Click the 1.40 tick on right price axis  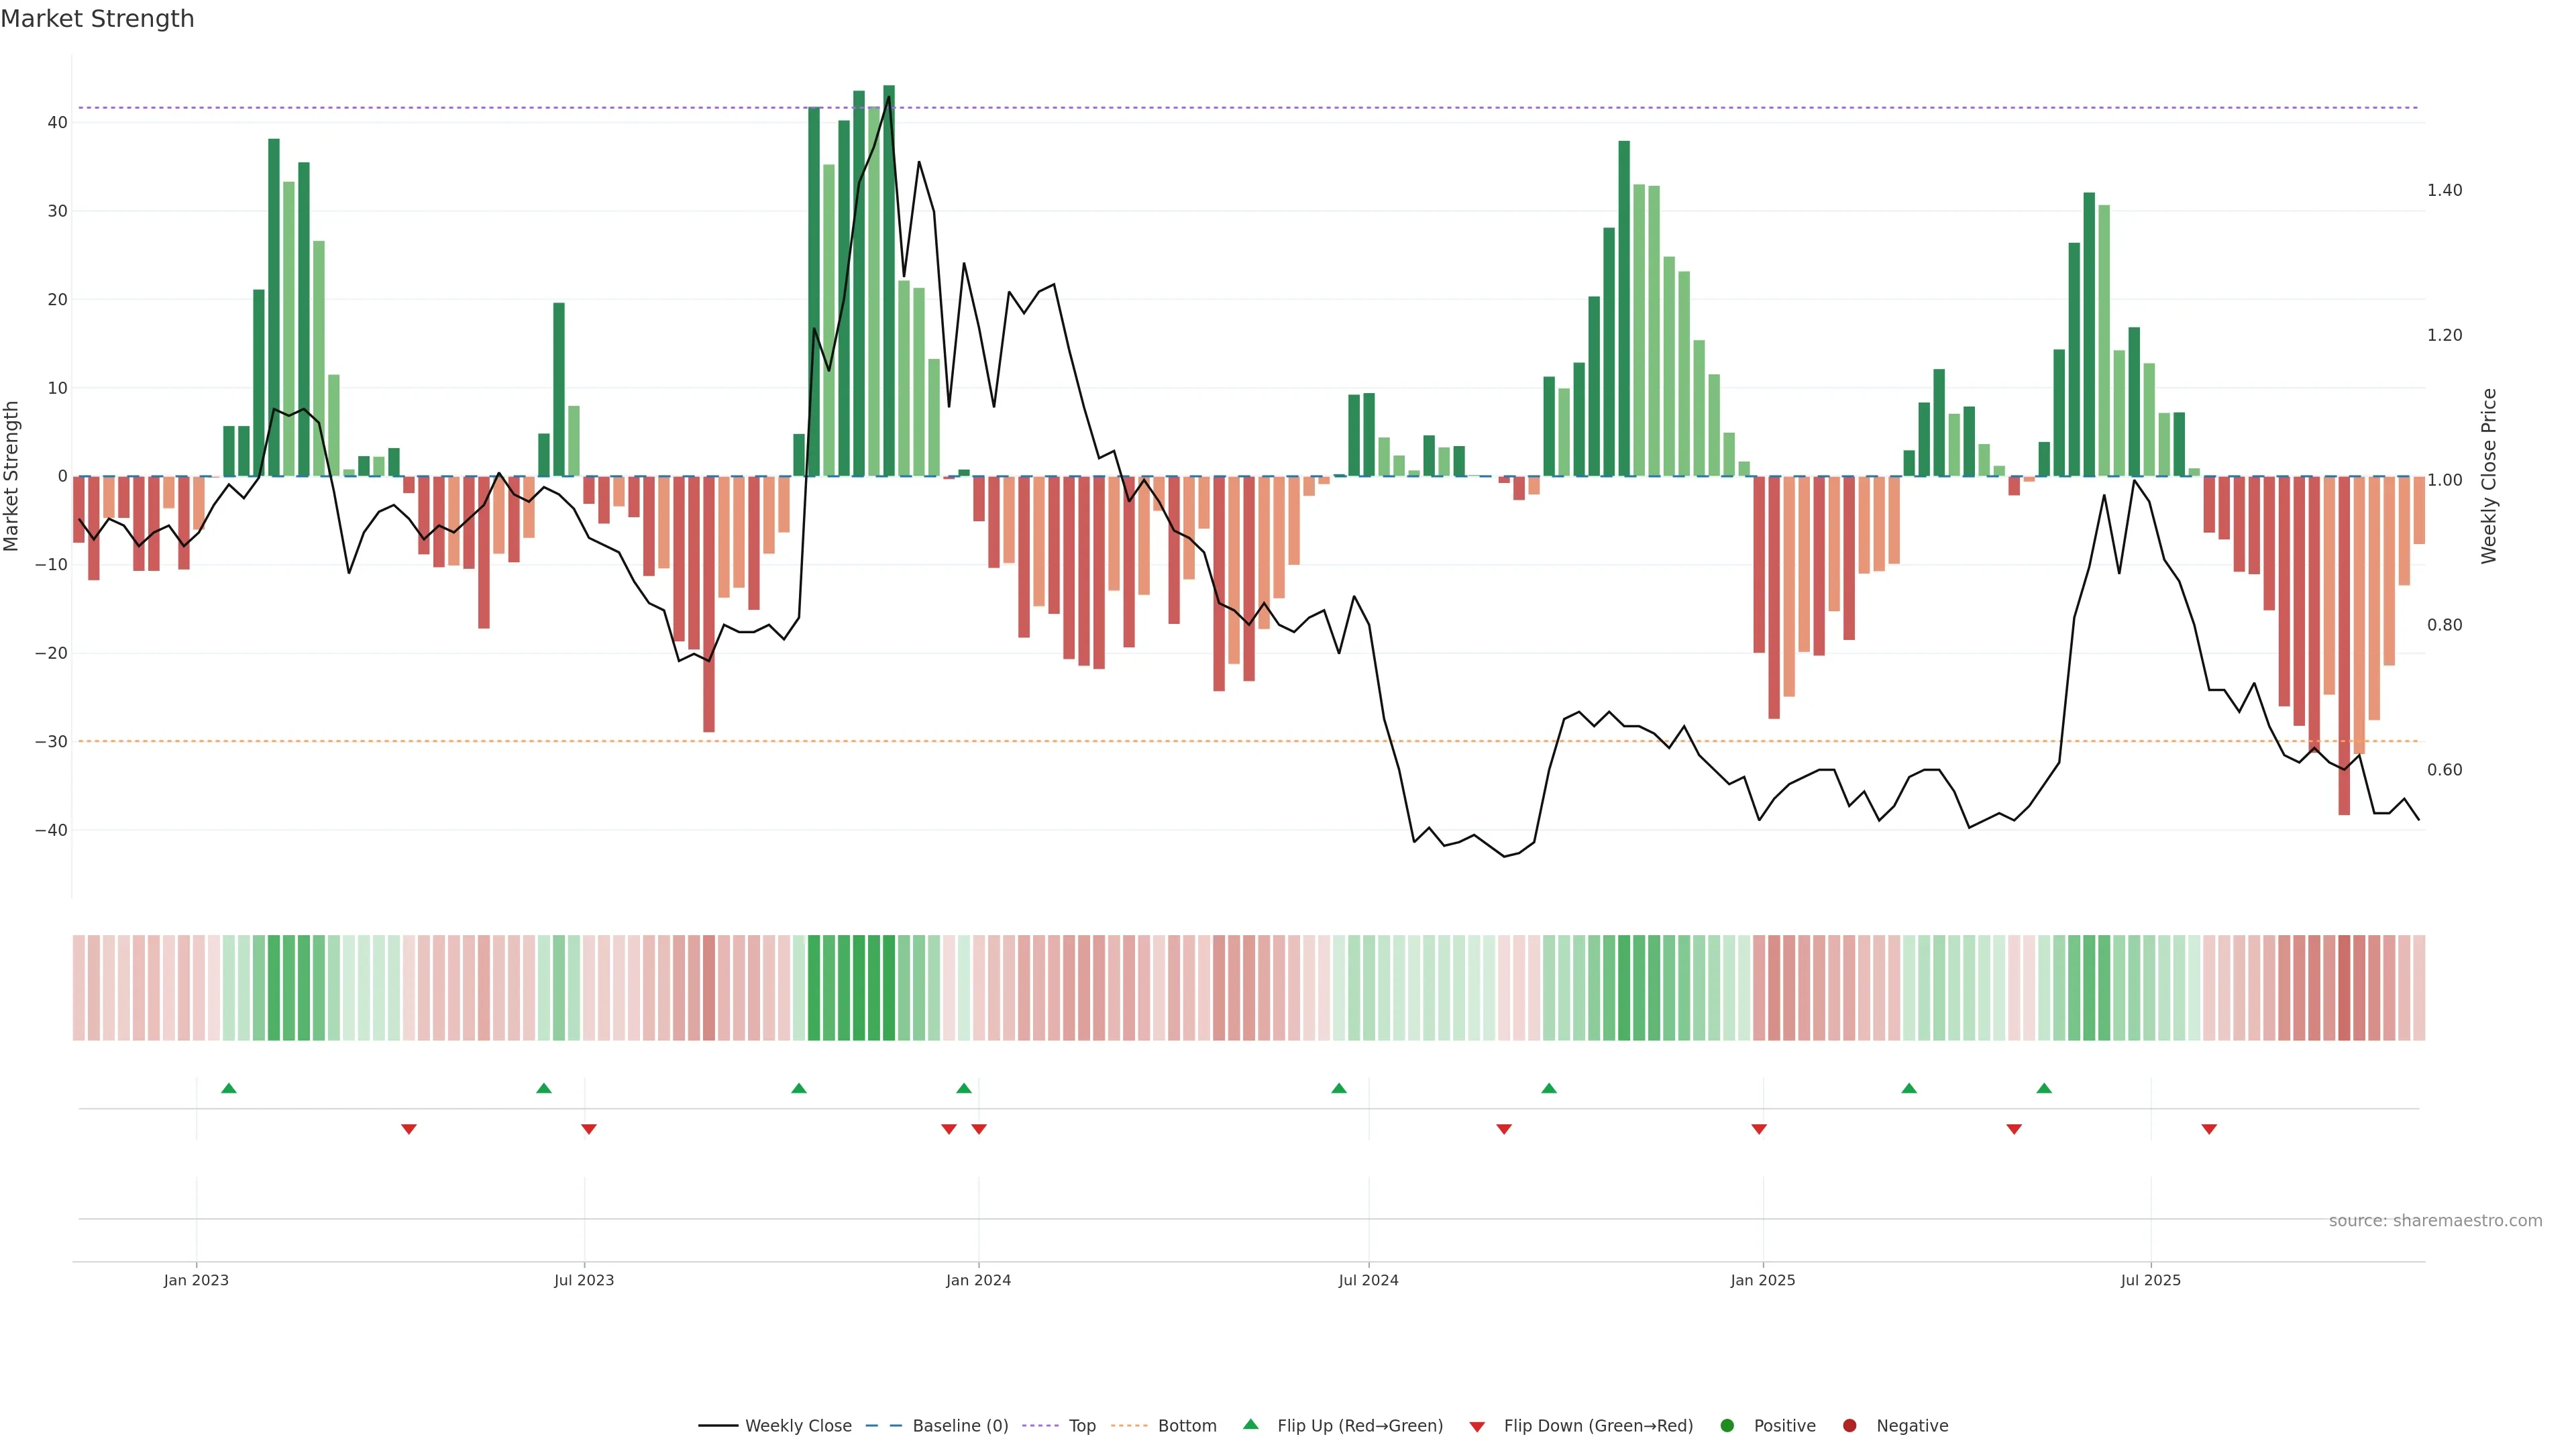(2444, 190)
